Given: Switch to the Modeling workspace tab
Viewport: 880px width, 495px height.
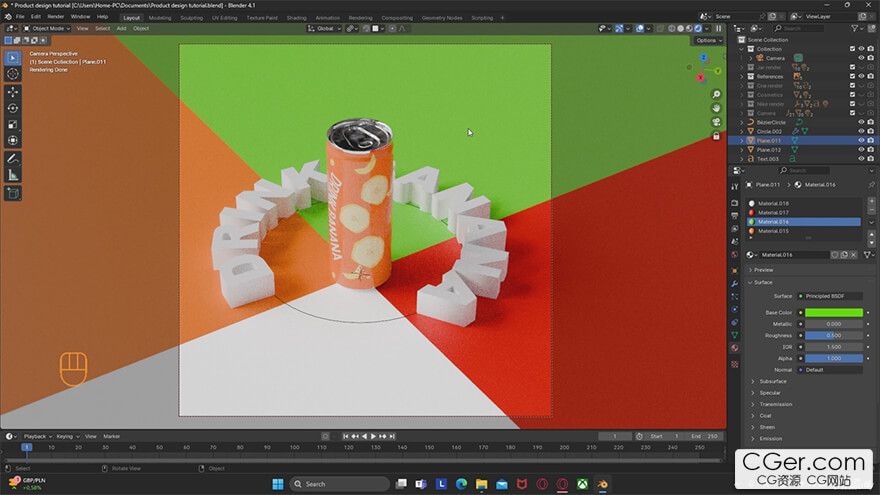Looking at the screenshot, I should coord(160,18).
